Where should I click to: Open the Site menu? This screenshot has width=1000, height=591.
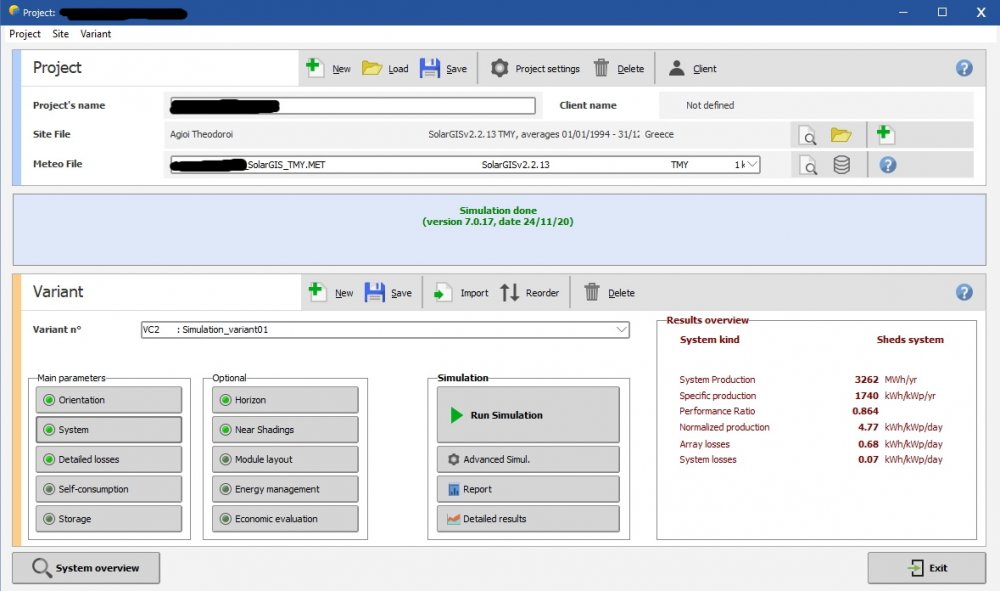(61, 34)
